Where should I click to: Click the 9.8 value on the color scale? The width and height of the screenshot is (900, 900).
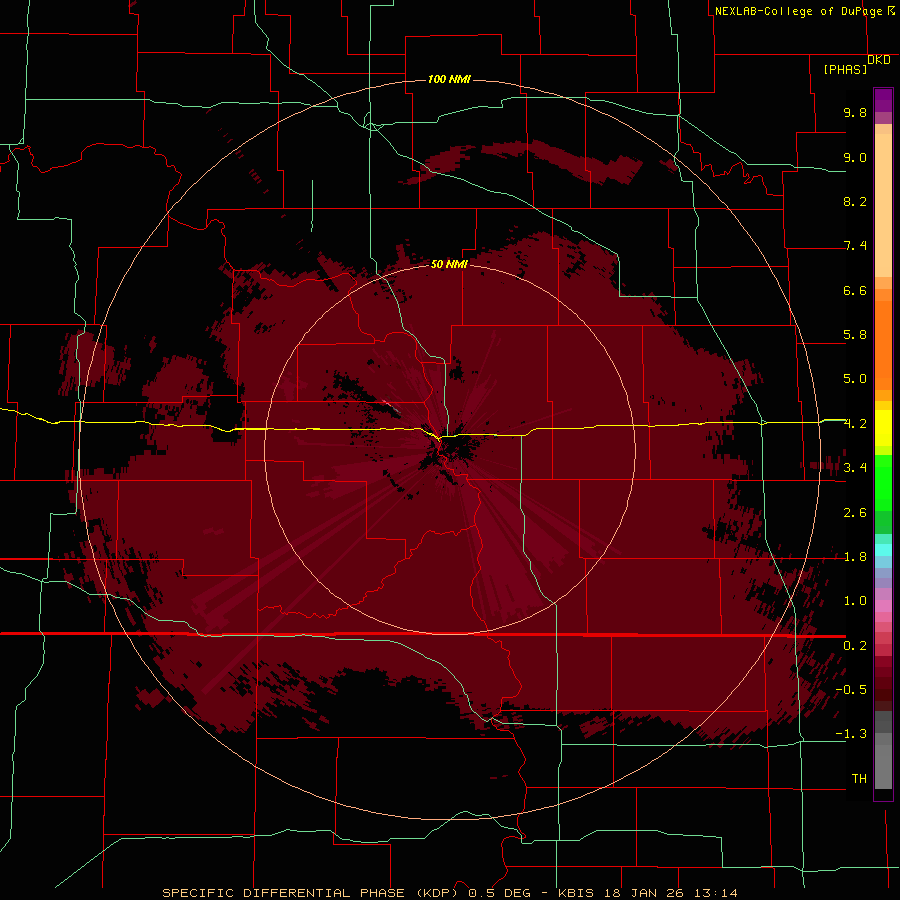pos(855,112)
